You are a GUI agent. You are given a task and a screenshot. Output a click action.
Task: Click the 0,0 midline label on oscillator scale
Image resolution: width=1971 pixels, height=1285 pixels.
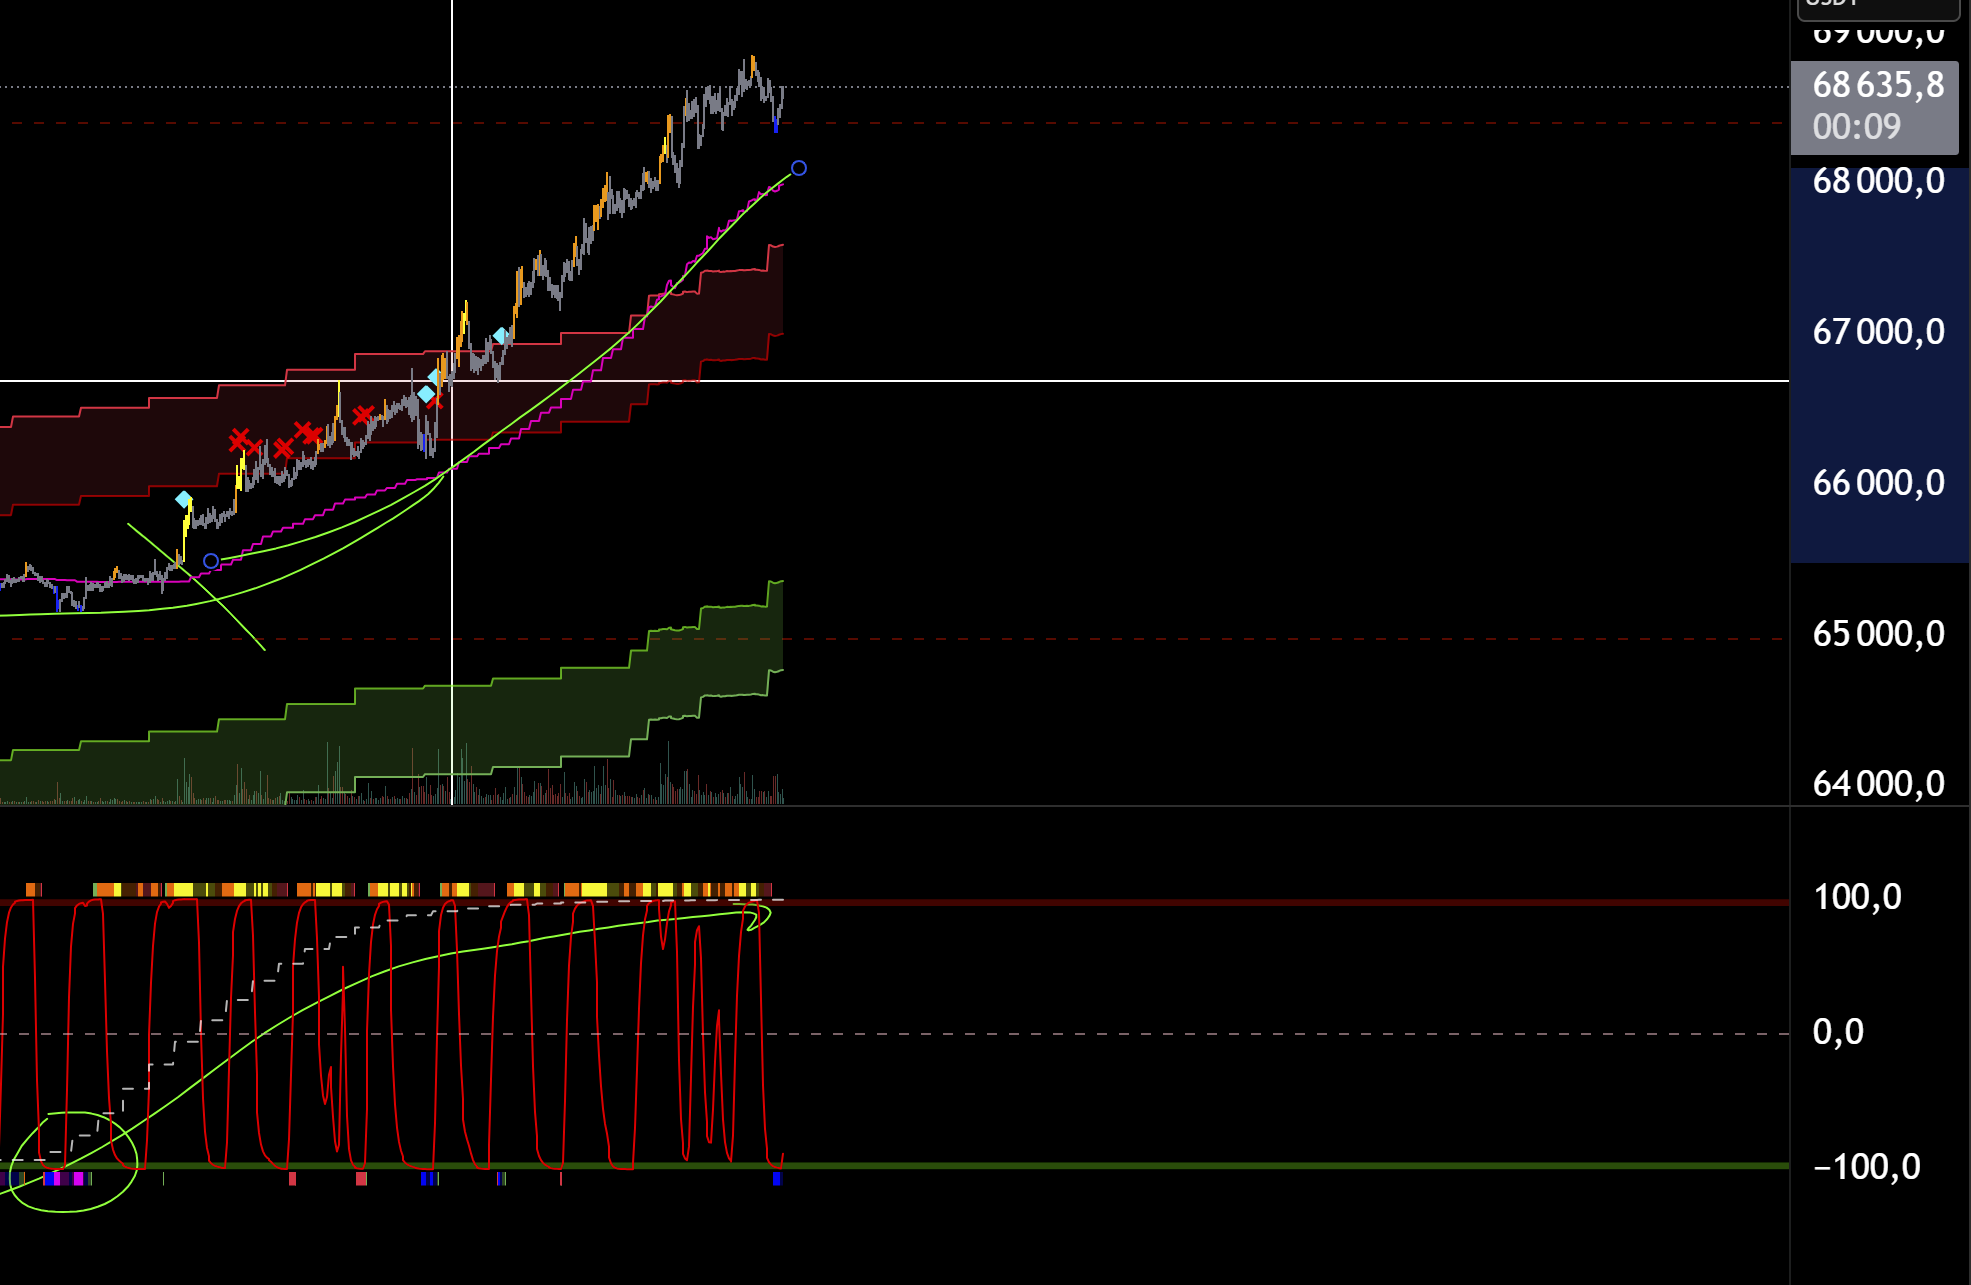[x=1838, y=1032]
